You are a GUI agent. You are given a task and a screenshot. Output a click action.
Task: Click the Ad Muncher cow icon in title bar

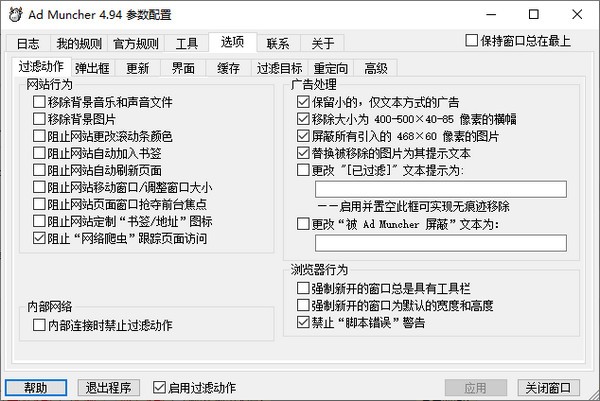coord(15,15)
